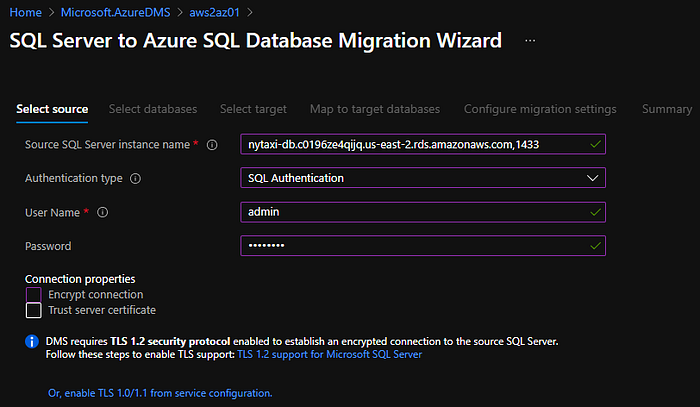Viewport: 700px width, 407px height.
Task: Click info icon next to Authentication type
Action: coord(136,179)
